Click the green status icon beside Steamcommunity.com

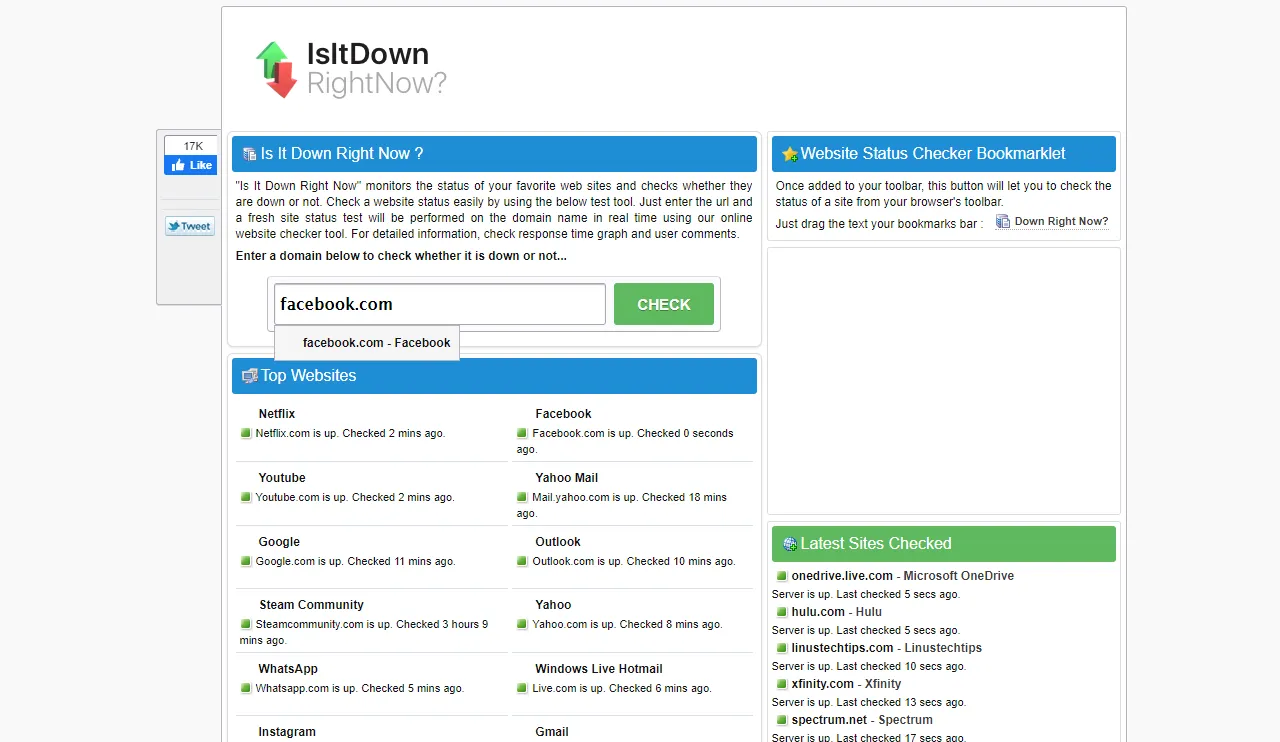pos(246,624)
